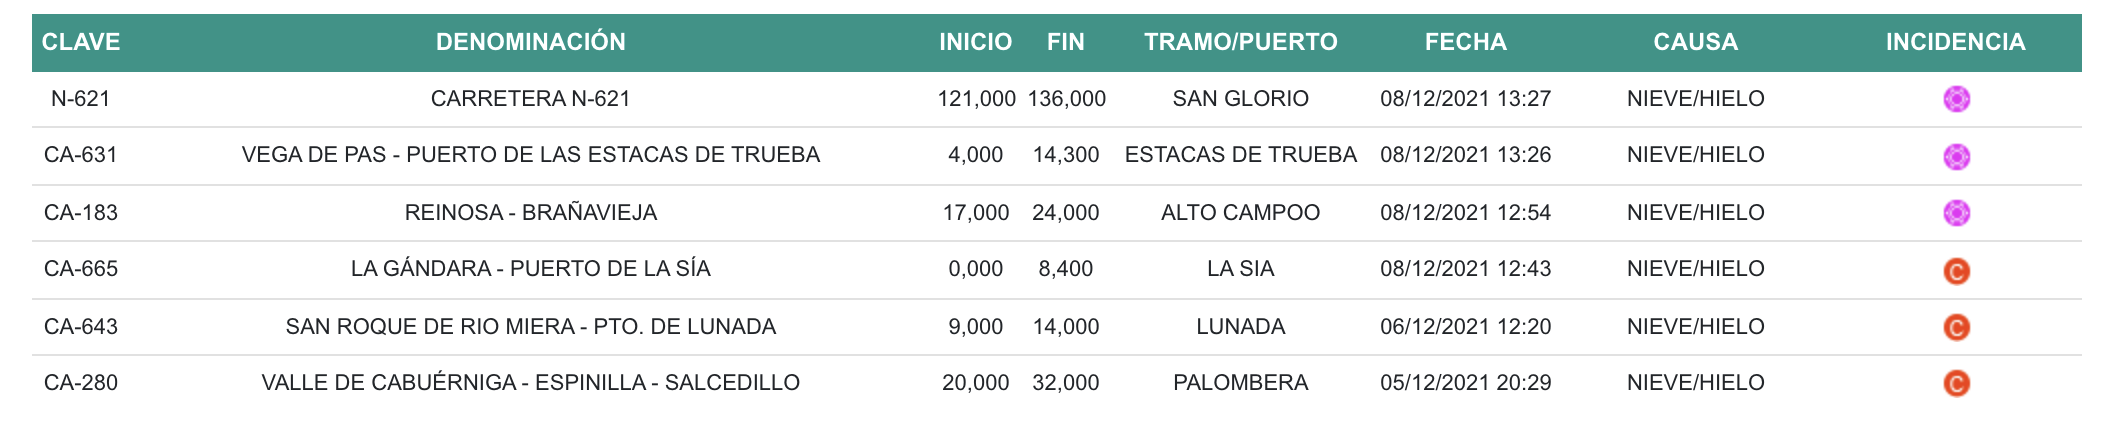Image resolution: width=2102 pixels, height=448 pixels.
Task: Select the TRAMO/PUERTO column header
Action: 1240,42
